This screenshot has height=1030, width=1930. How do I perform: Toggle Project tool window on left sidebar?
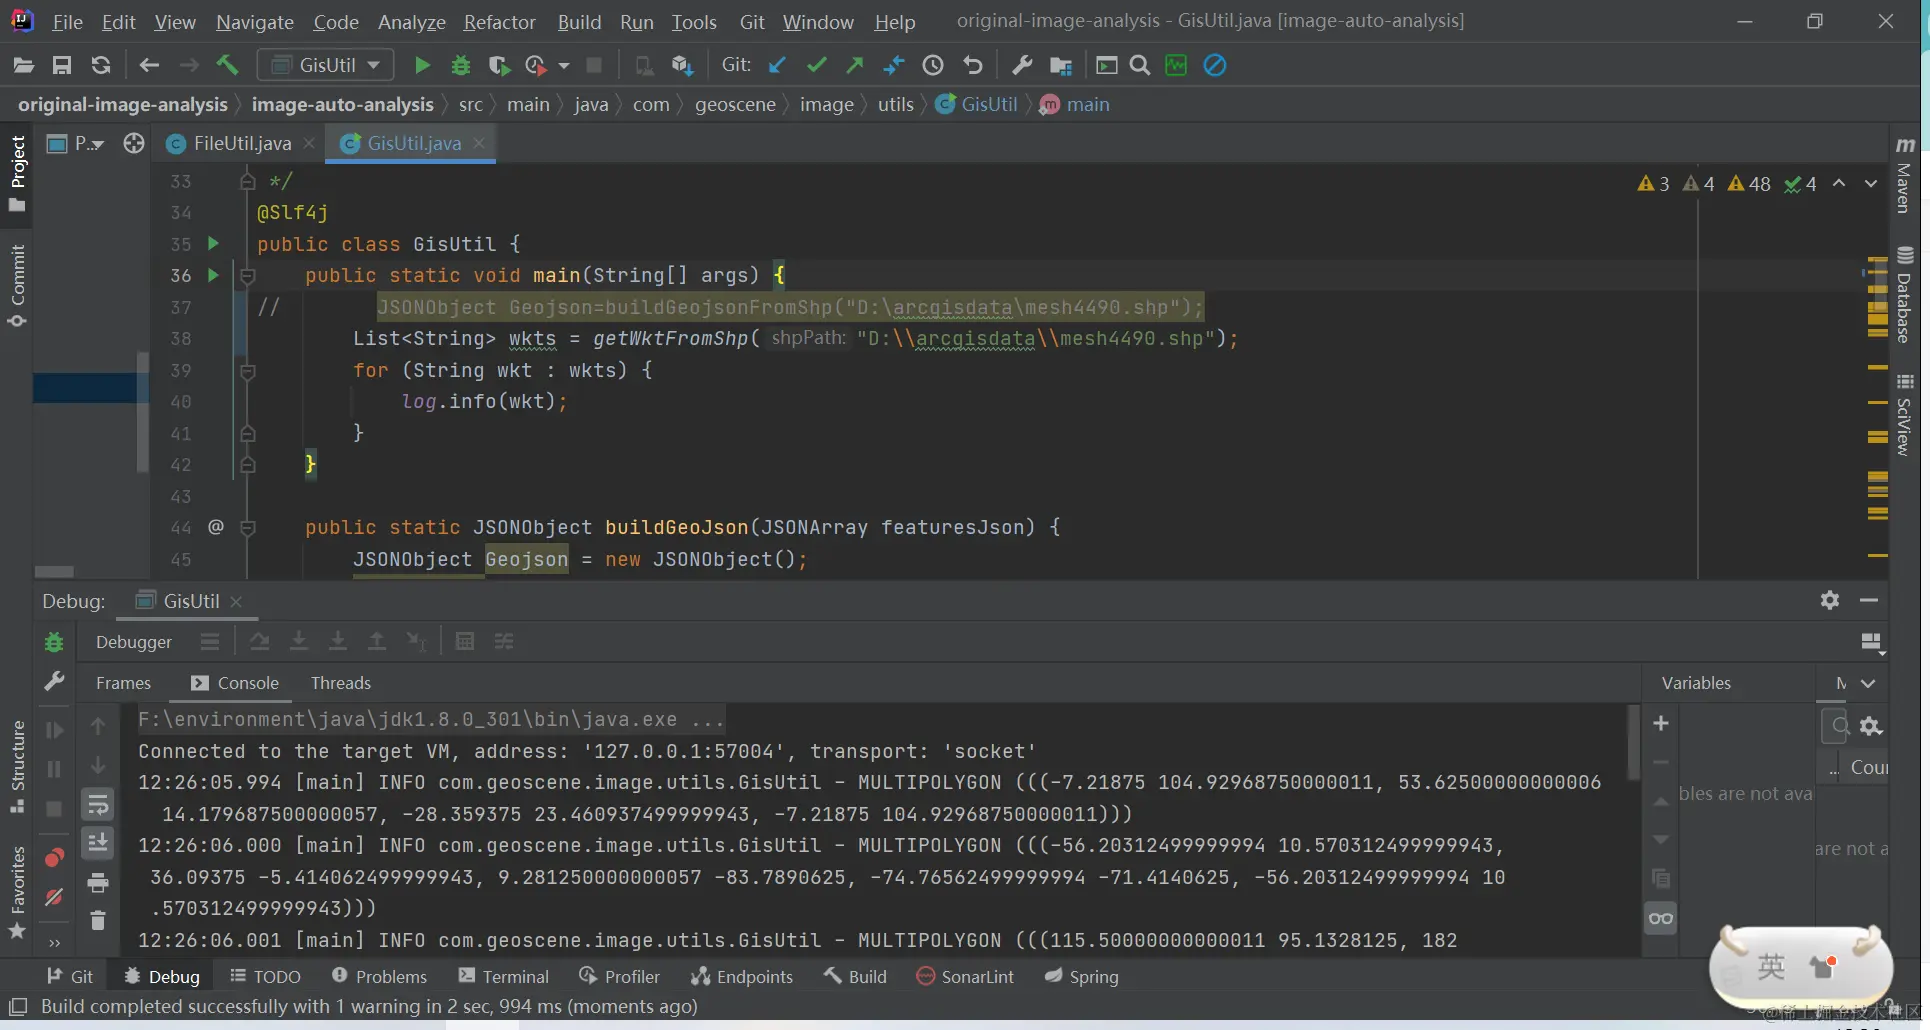pos(17,173)
